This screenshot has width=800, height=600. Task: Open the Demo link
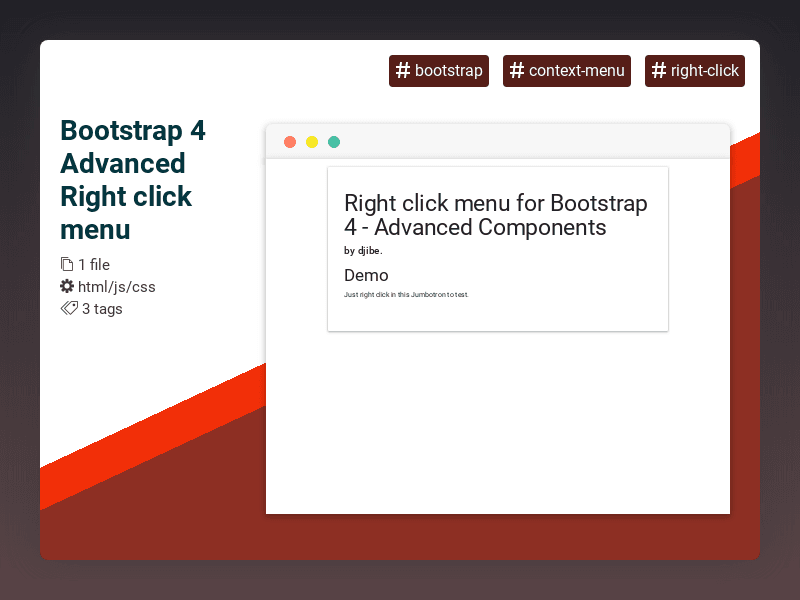click(x=366, y=275)
